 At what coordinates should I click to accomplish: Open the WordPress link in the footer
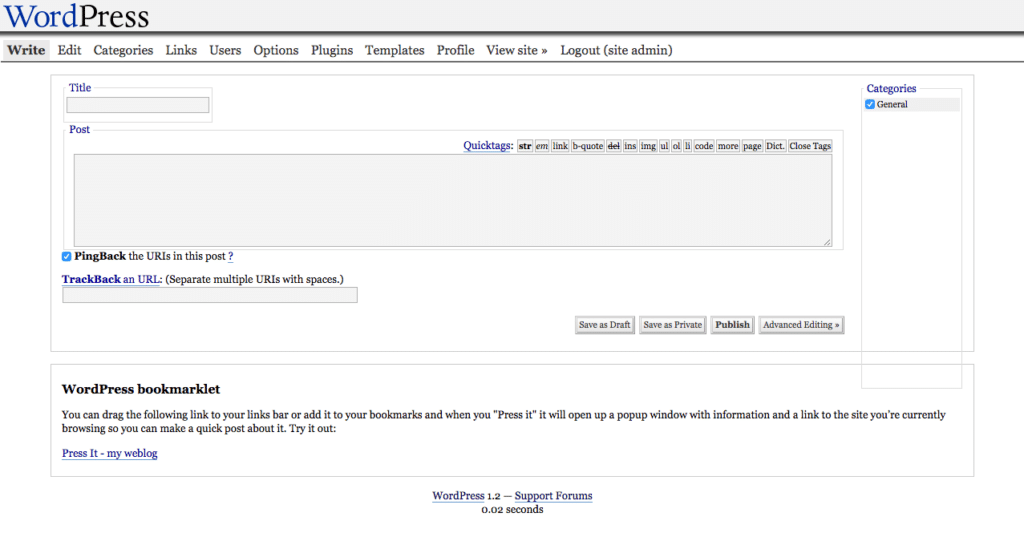pyautogui.click(x=458, y=496)
